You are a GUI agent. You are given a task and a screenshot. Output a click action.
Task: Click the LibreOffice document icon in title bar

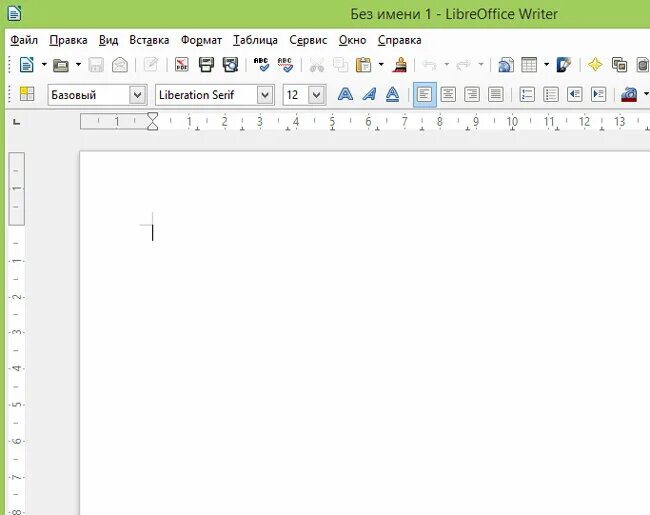tap(15, 13)
